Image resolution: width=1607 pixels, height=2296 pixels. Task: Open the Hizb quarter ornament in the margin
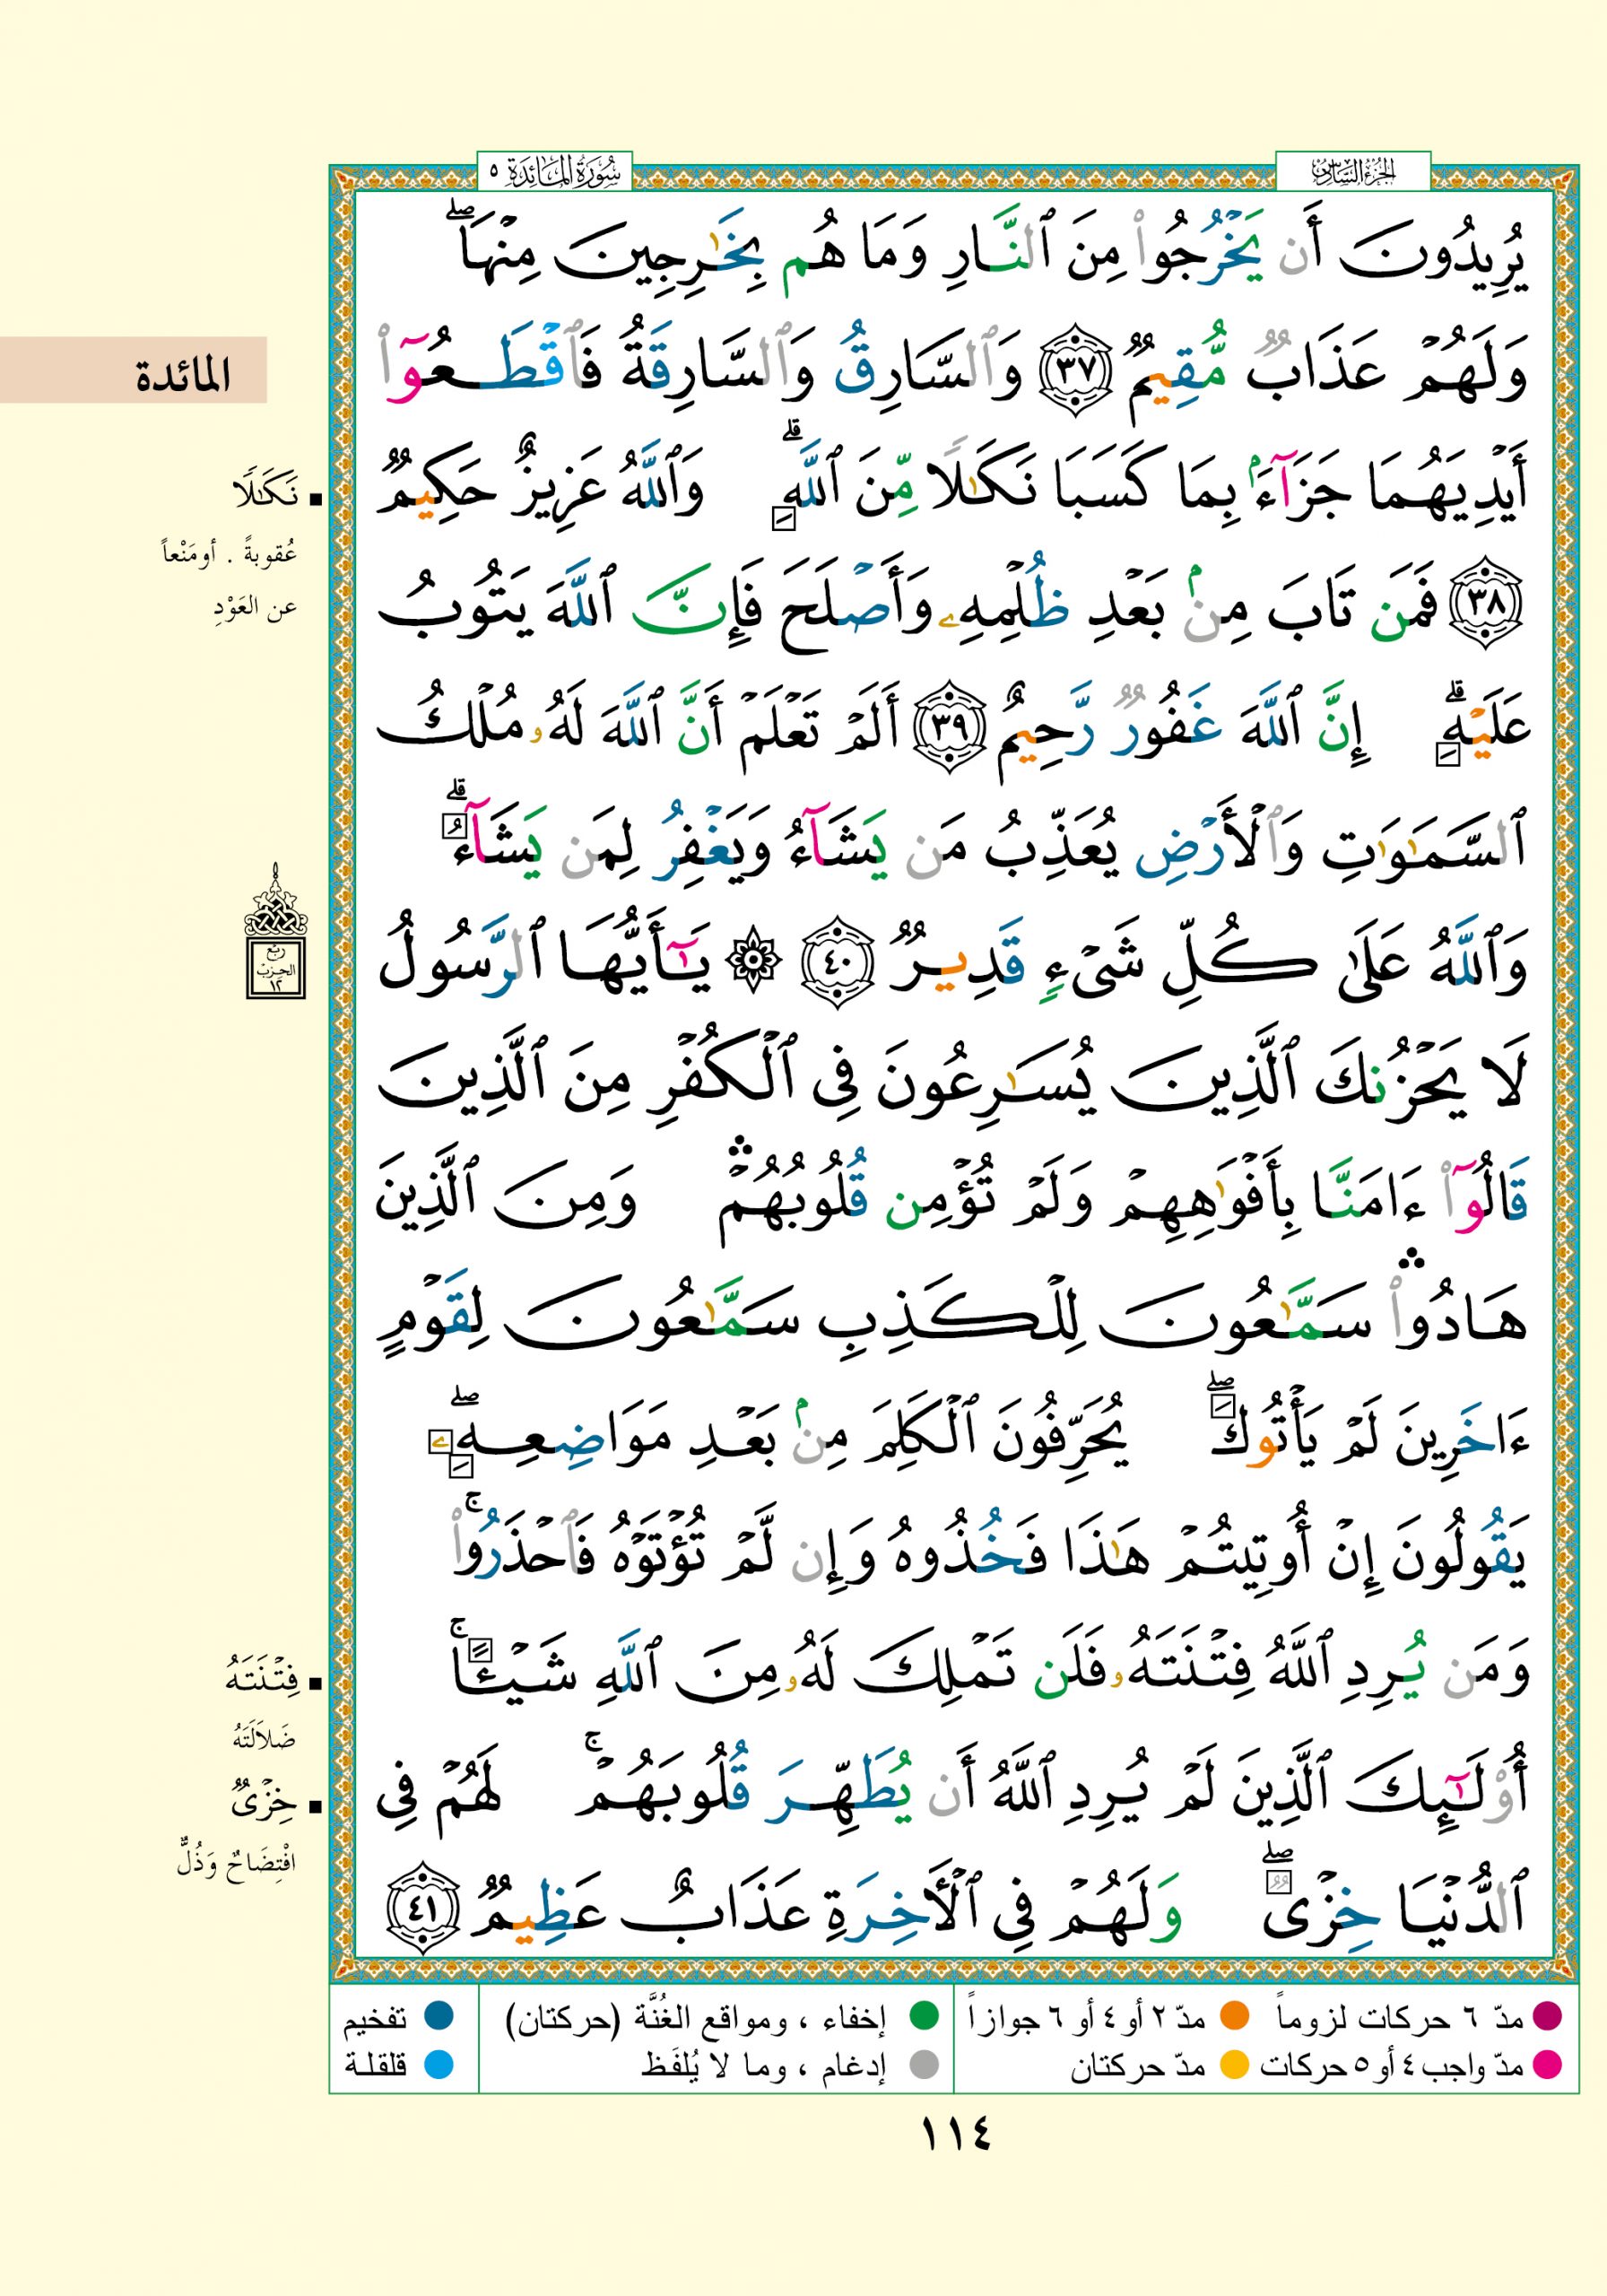[276, 933]
